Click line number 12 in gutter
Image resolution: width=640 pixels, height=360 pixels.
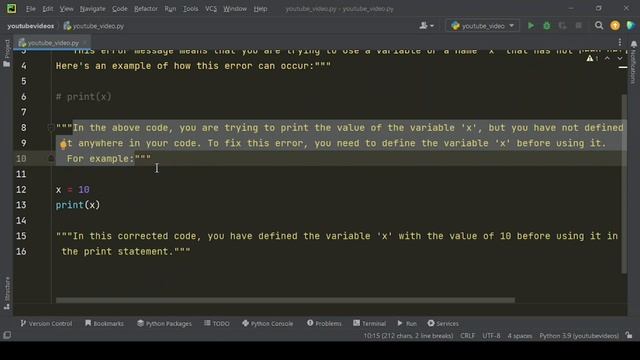pyautogui.click(x=21, y=190)
